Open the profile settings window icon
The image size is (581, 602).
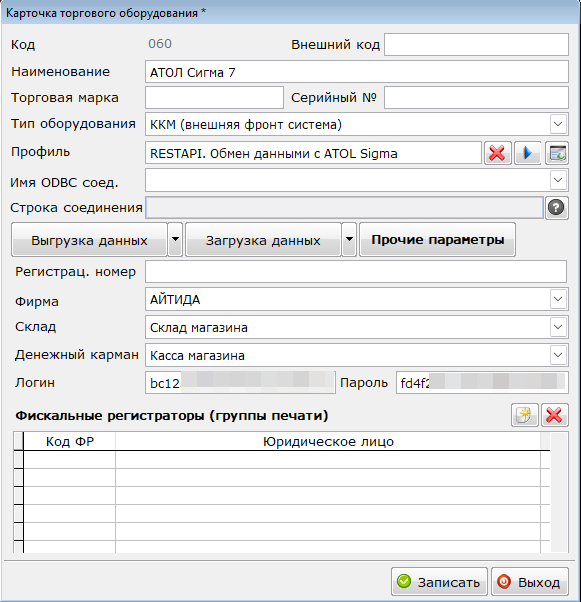click(556, 153)
